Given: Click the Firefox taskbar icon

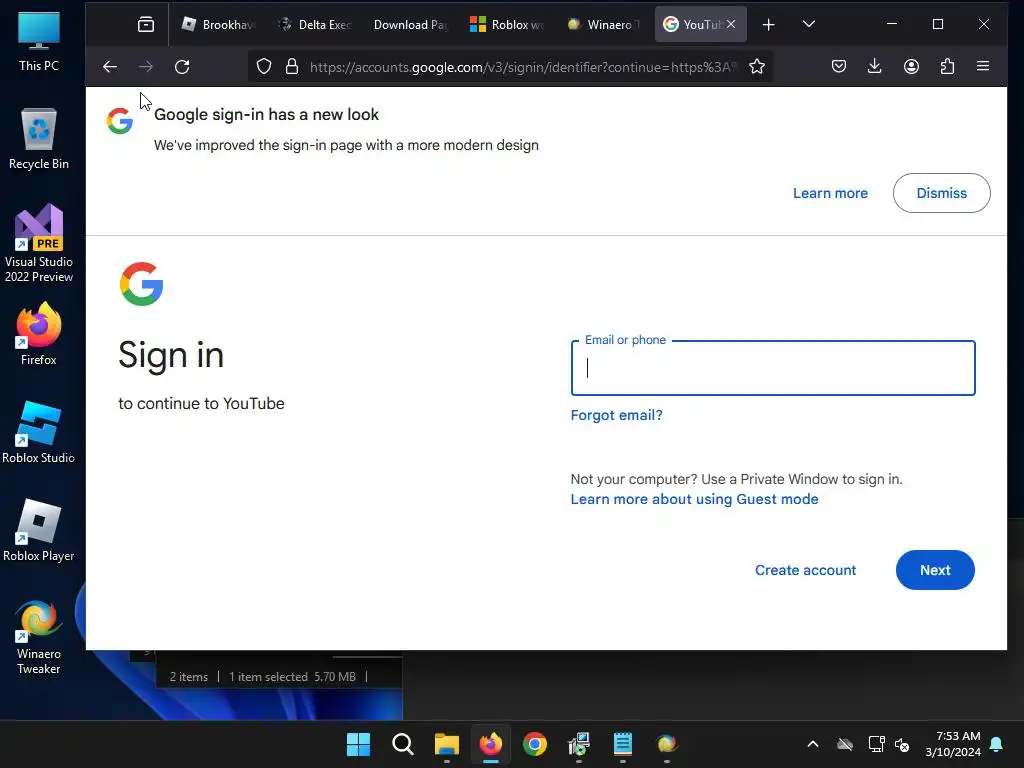Looking at the screenshot, I should pyautogui.click(x=490, y=744).
